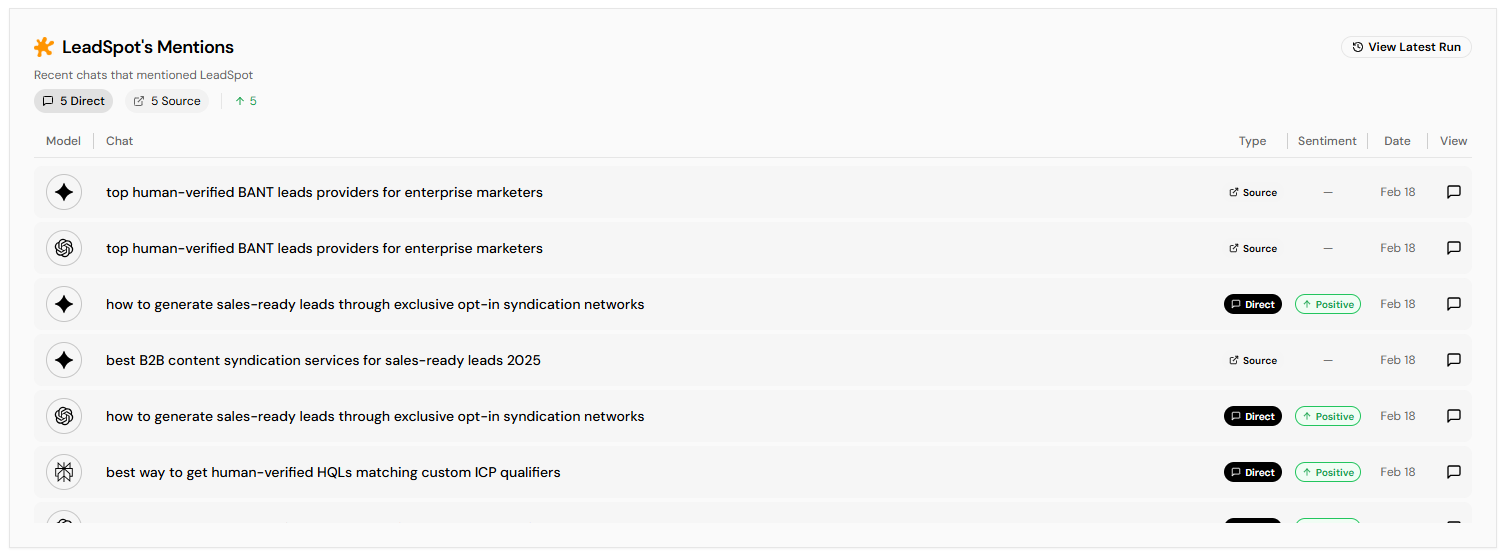Open the chat icon for the B2B content syndication row
1509x554 pixels.
point(1453,360)
